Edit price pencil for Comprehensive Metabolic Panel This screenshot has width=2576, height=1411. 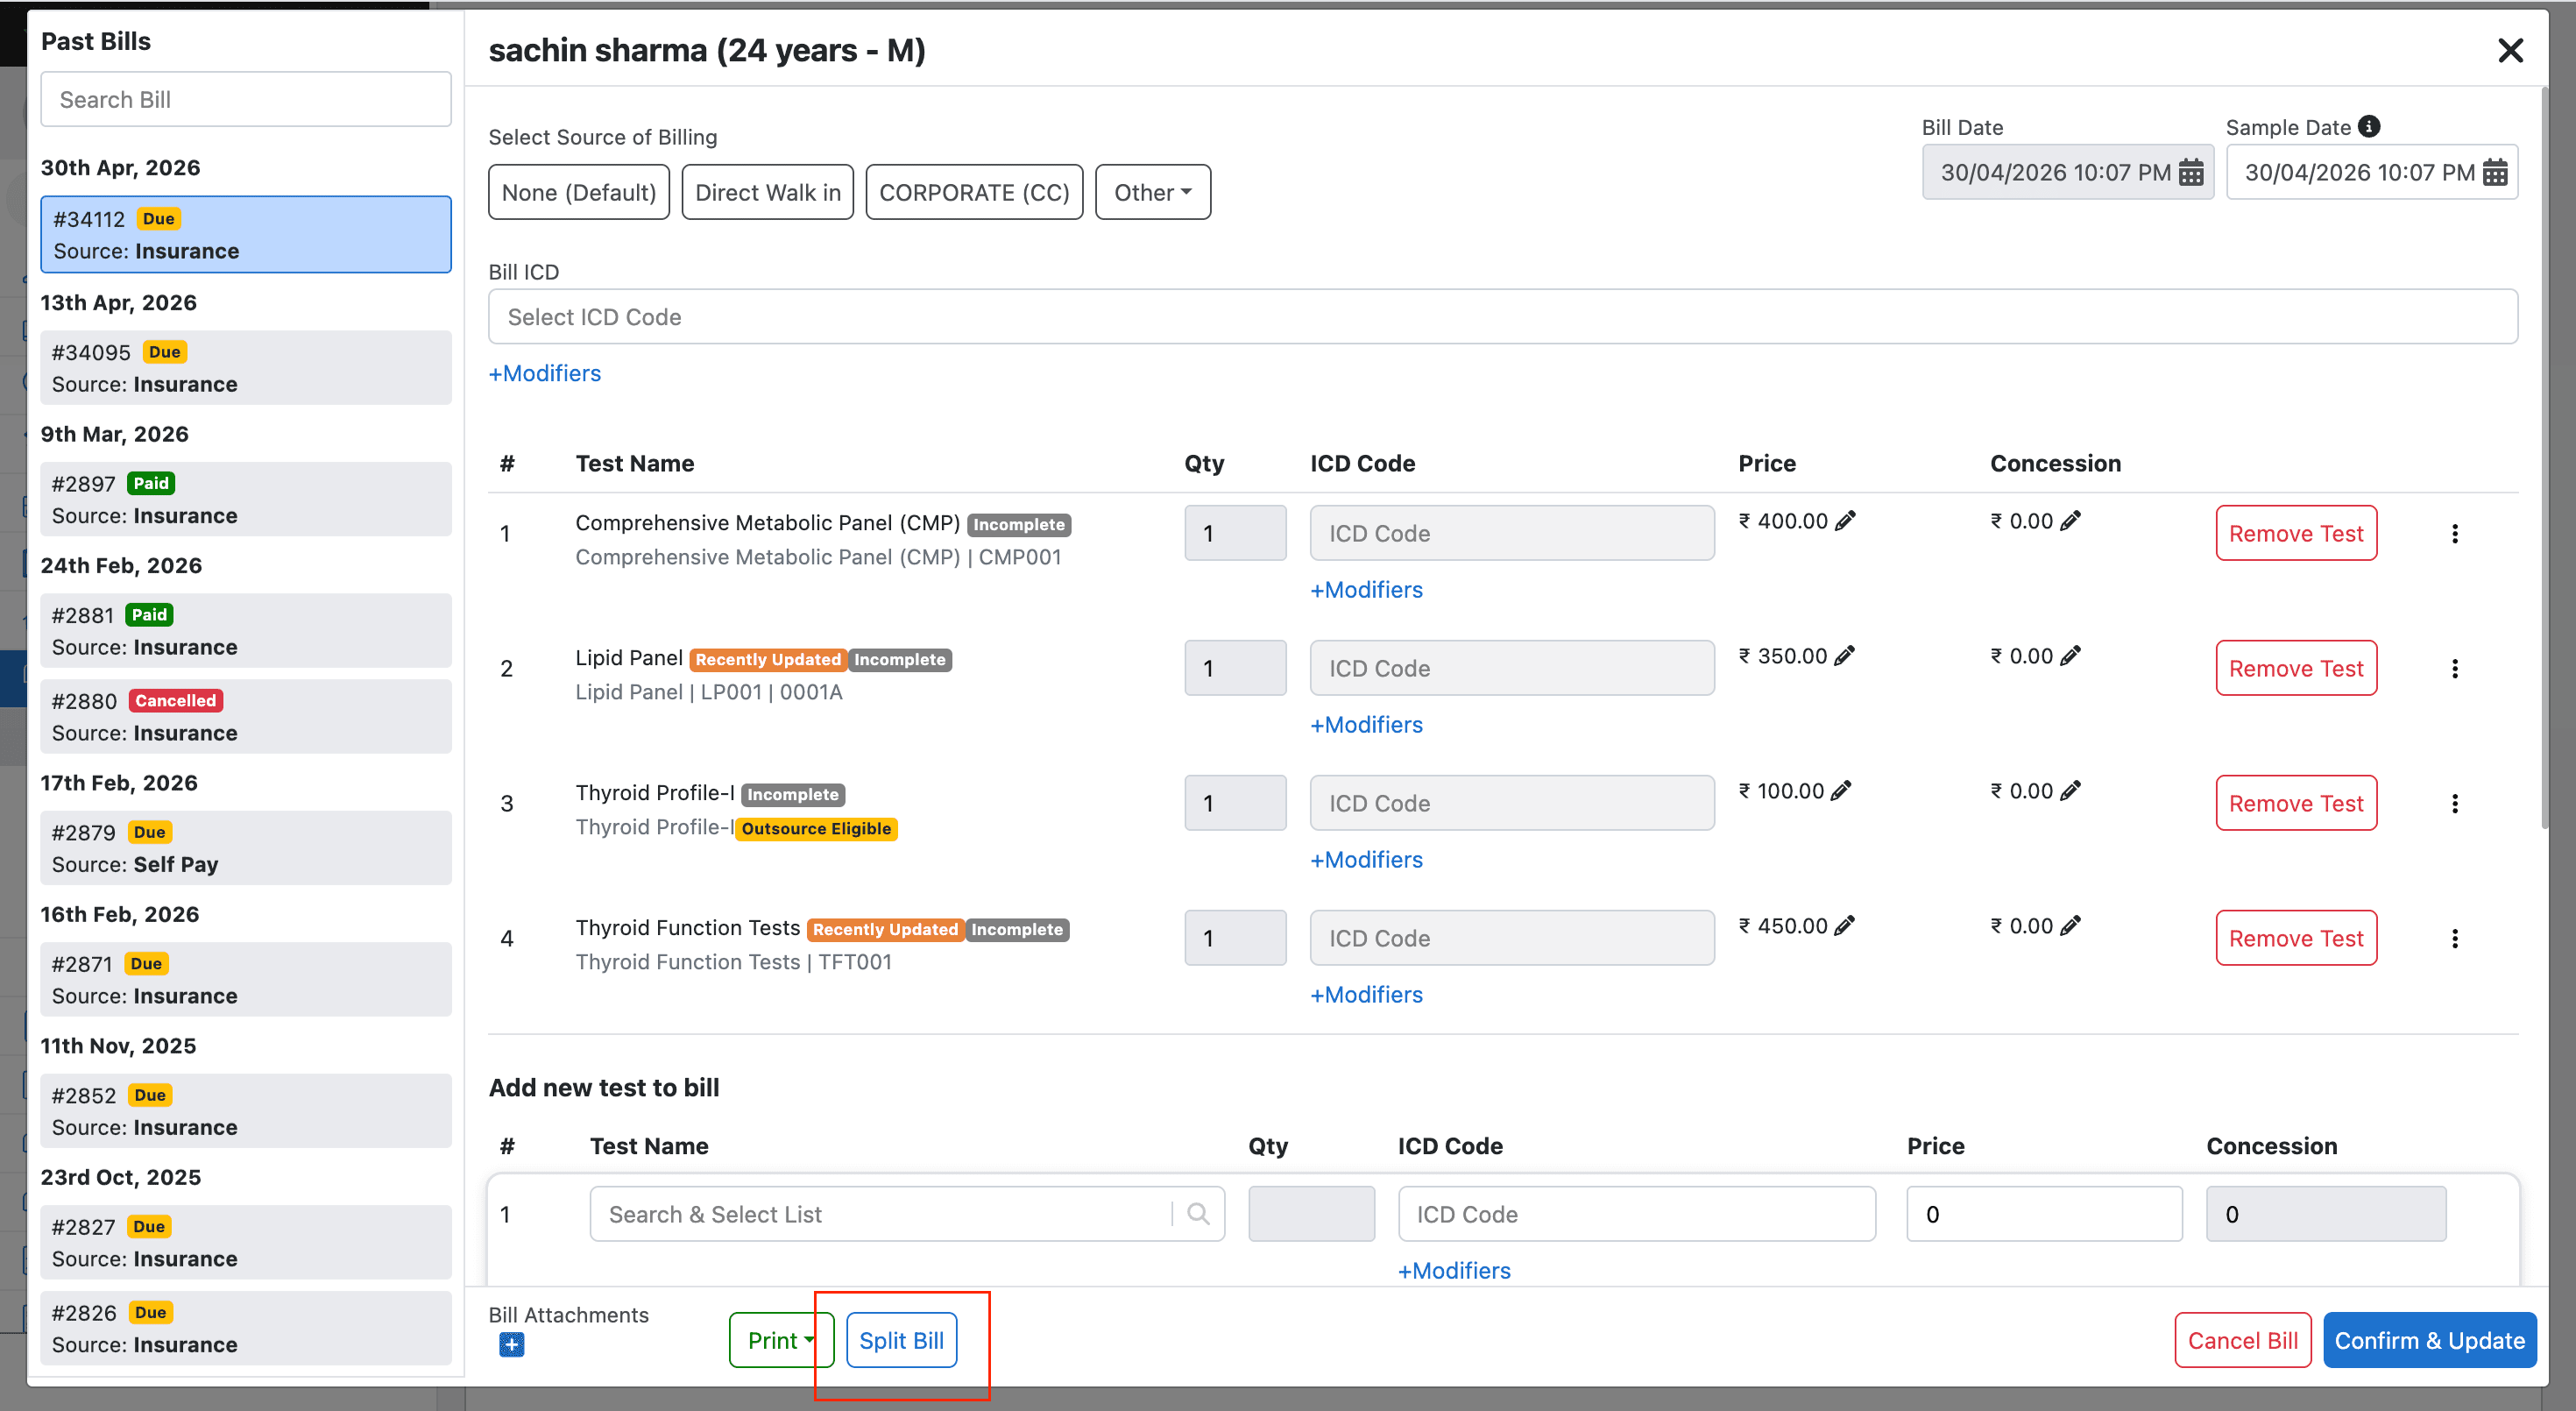tap(1845, 520)
